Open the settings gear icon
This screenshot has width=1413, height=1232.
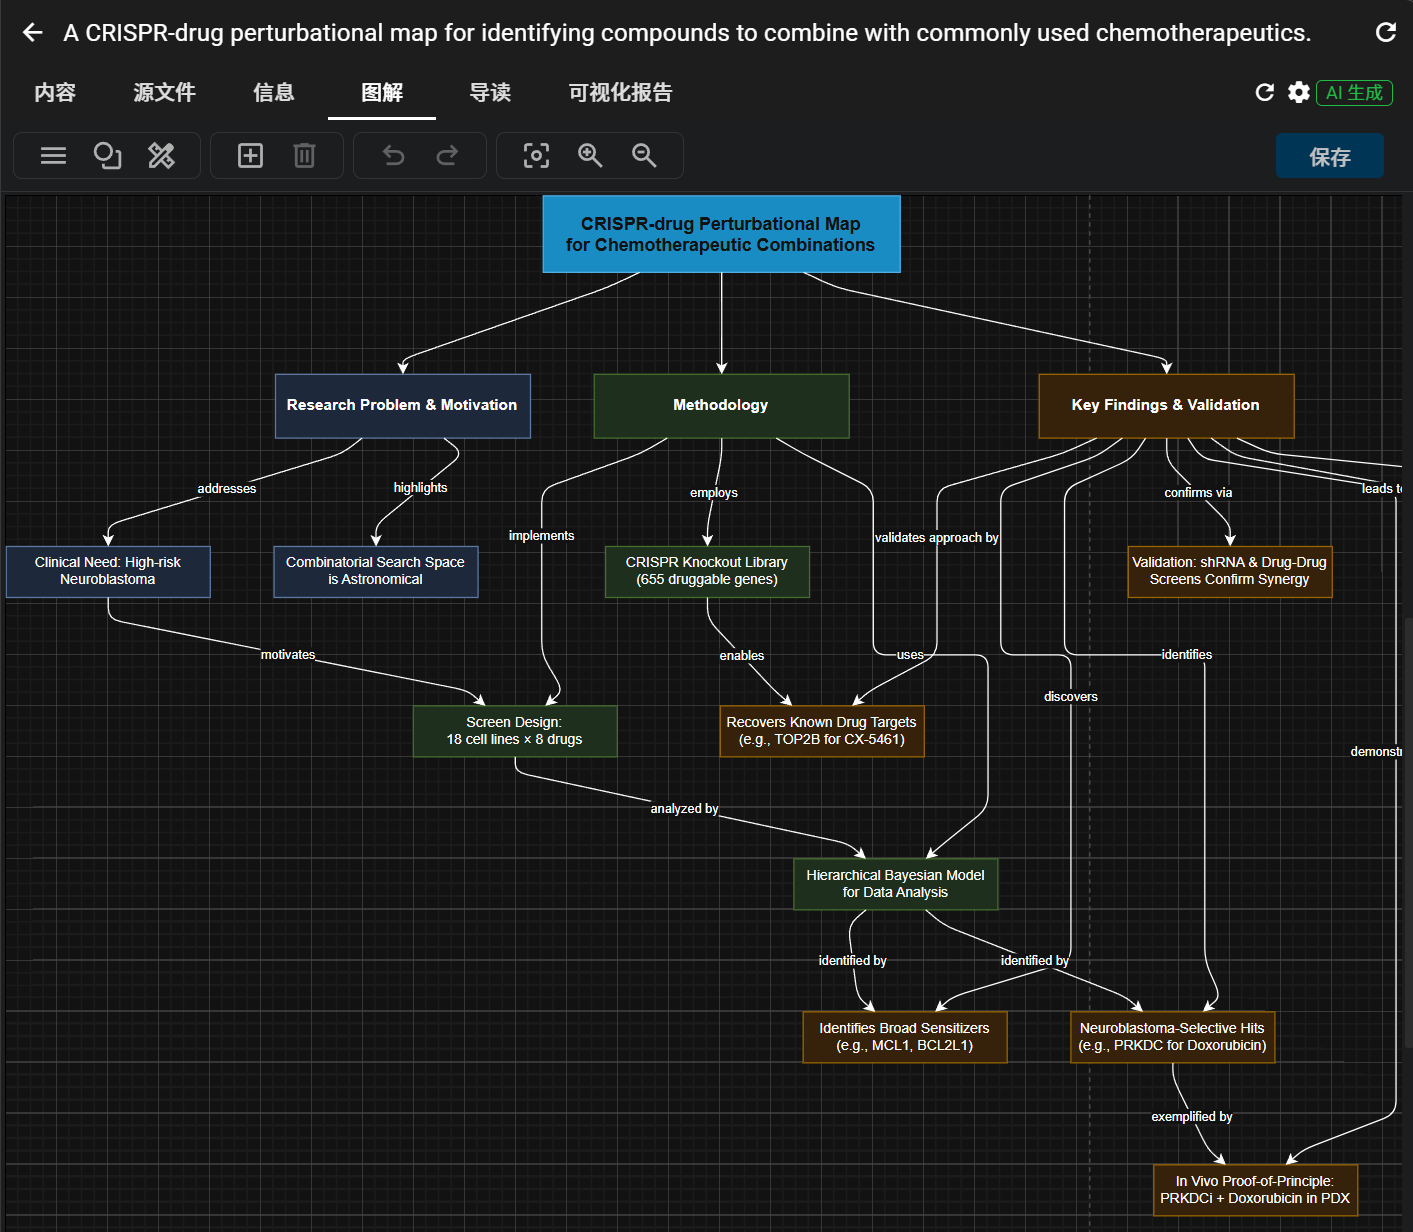point(1298,92)
